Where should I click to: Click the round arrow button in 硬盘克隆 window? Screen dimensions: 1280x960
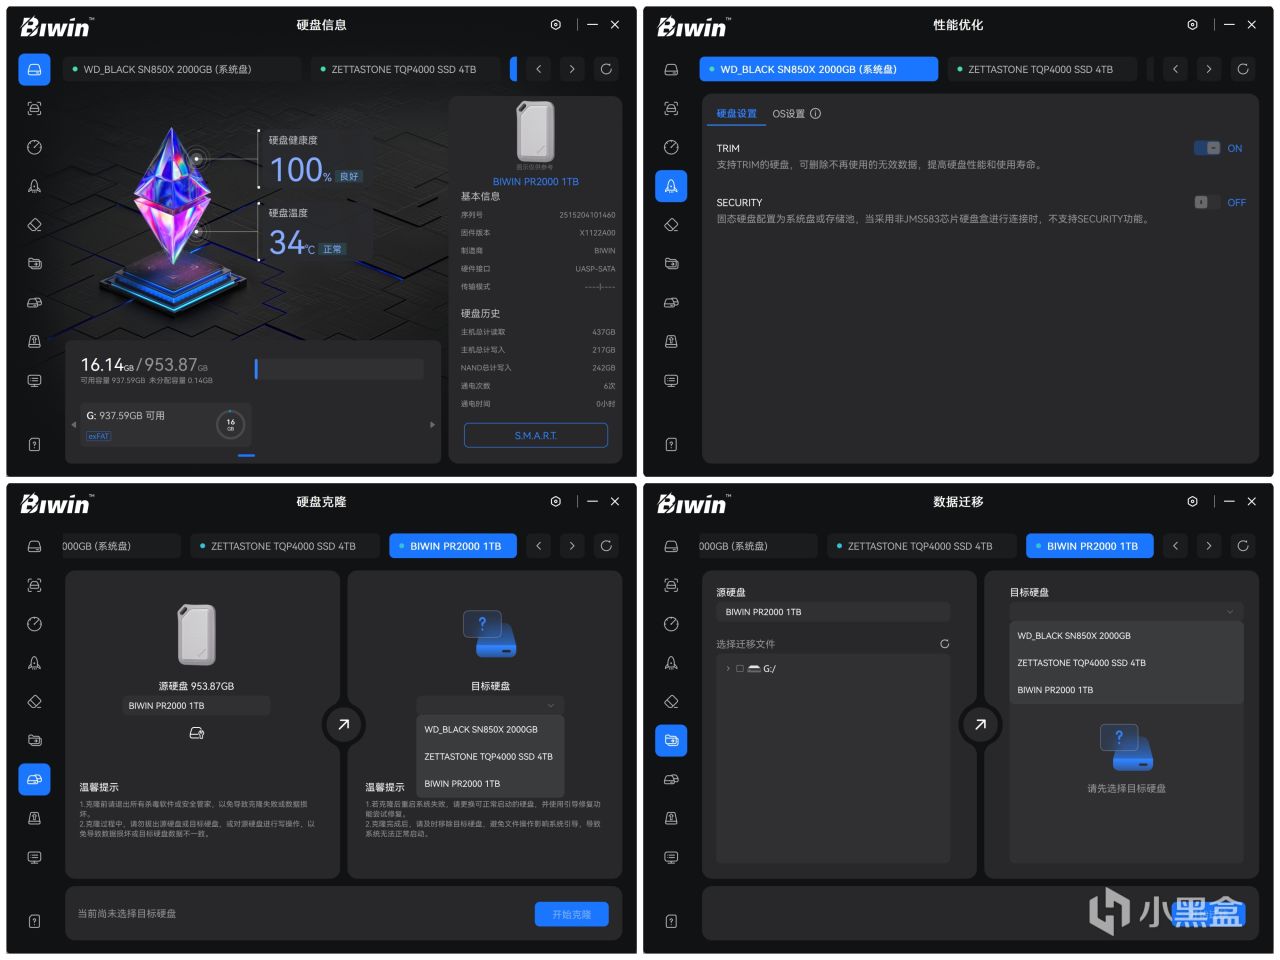(x=343, y=724)
